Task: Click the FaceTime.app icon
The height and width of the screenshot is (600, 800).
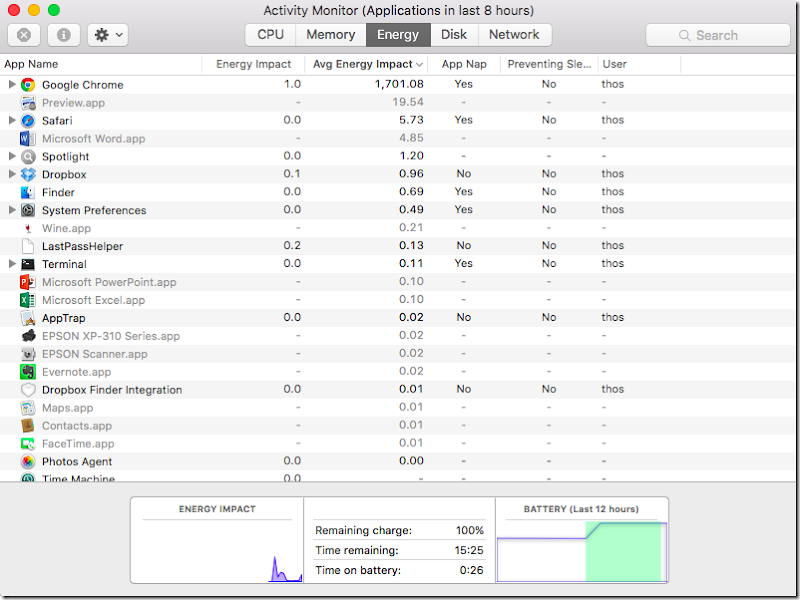Action: point(28,443)
